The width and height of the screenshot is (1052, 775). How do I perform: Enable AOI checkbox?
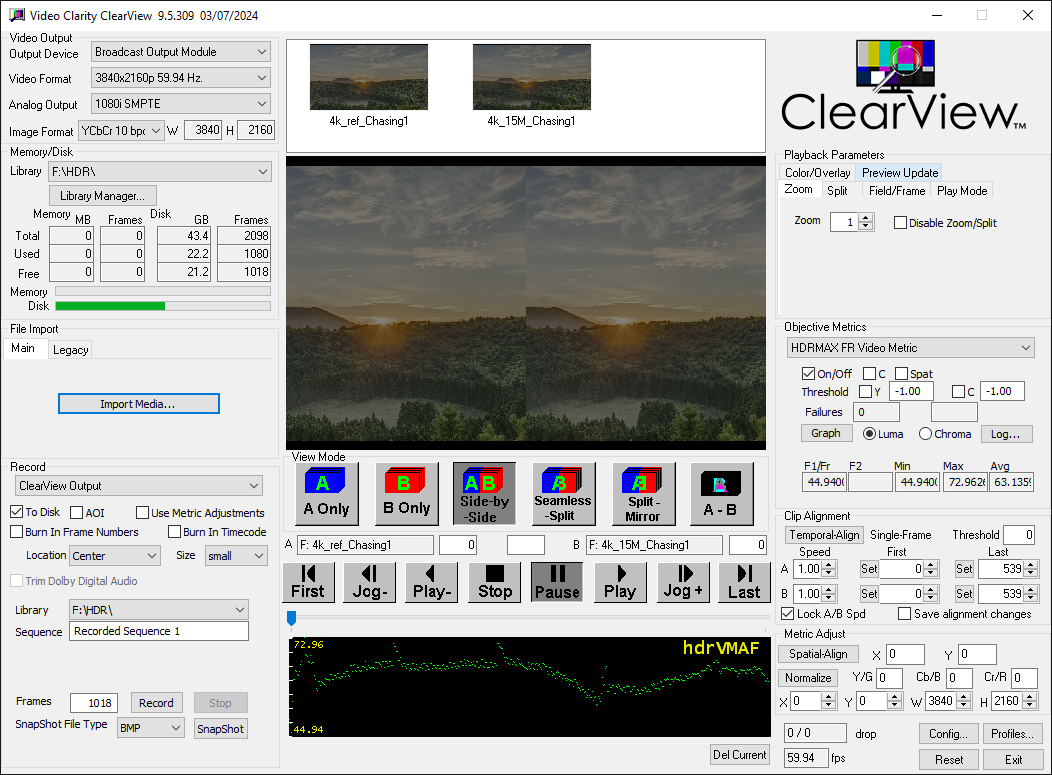pyautogui.click(x=76, y=513)
